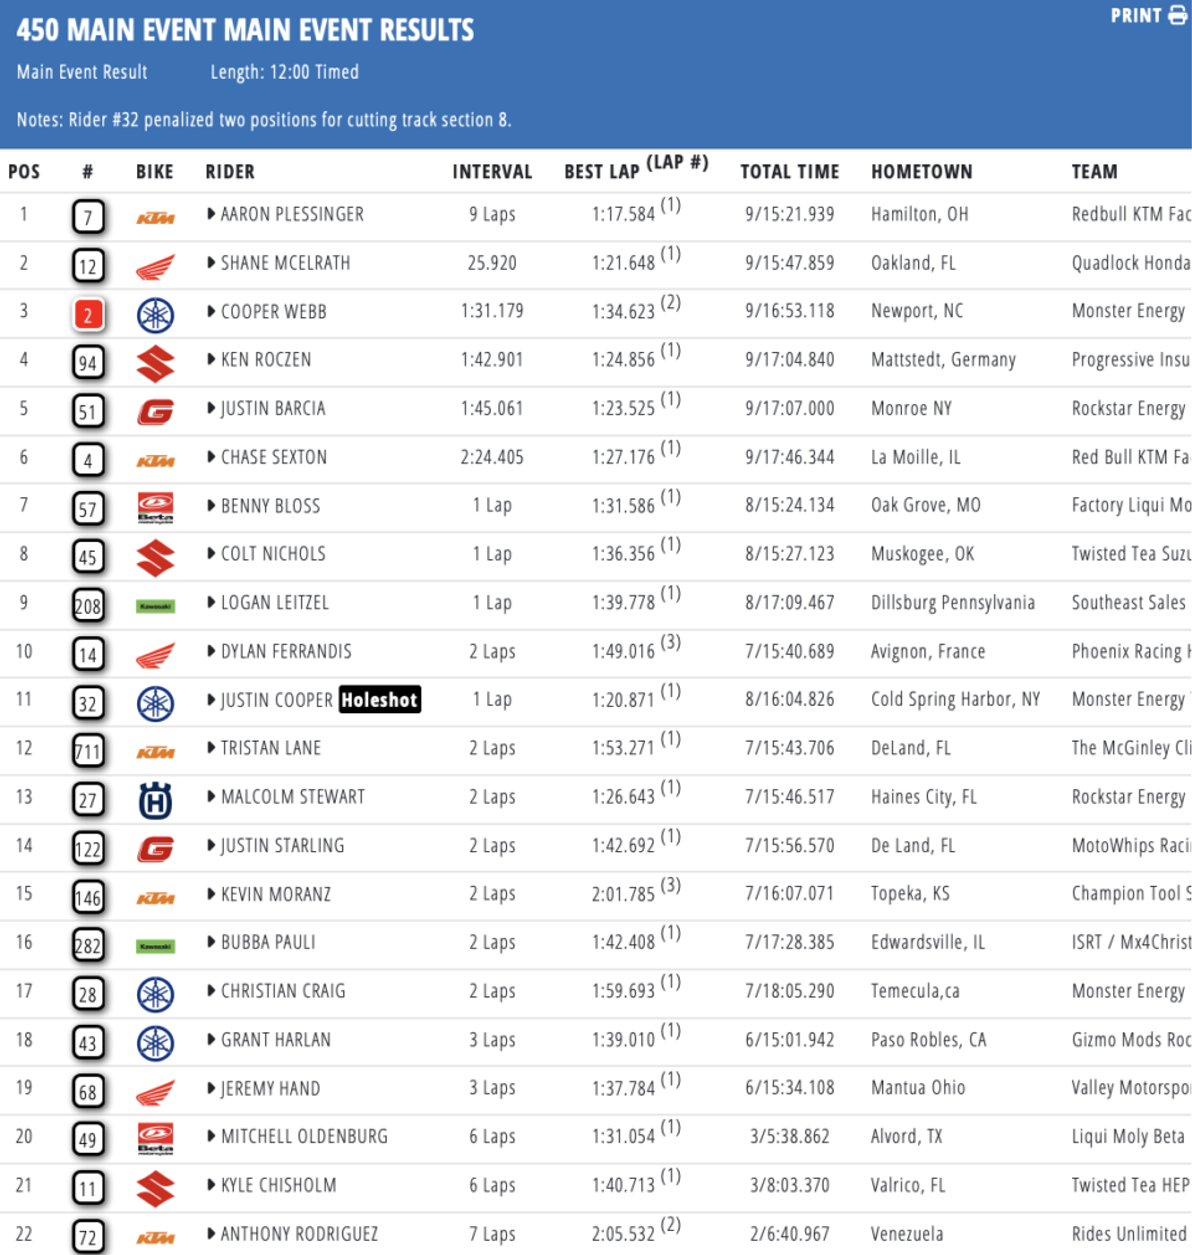Click the Kawasaki logo for Logan Leitzel
Screen dimensions: 1192x1255
[155, 606]
